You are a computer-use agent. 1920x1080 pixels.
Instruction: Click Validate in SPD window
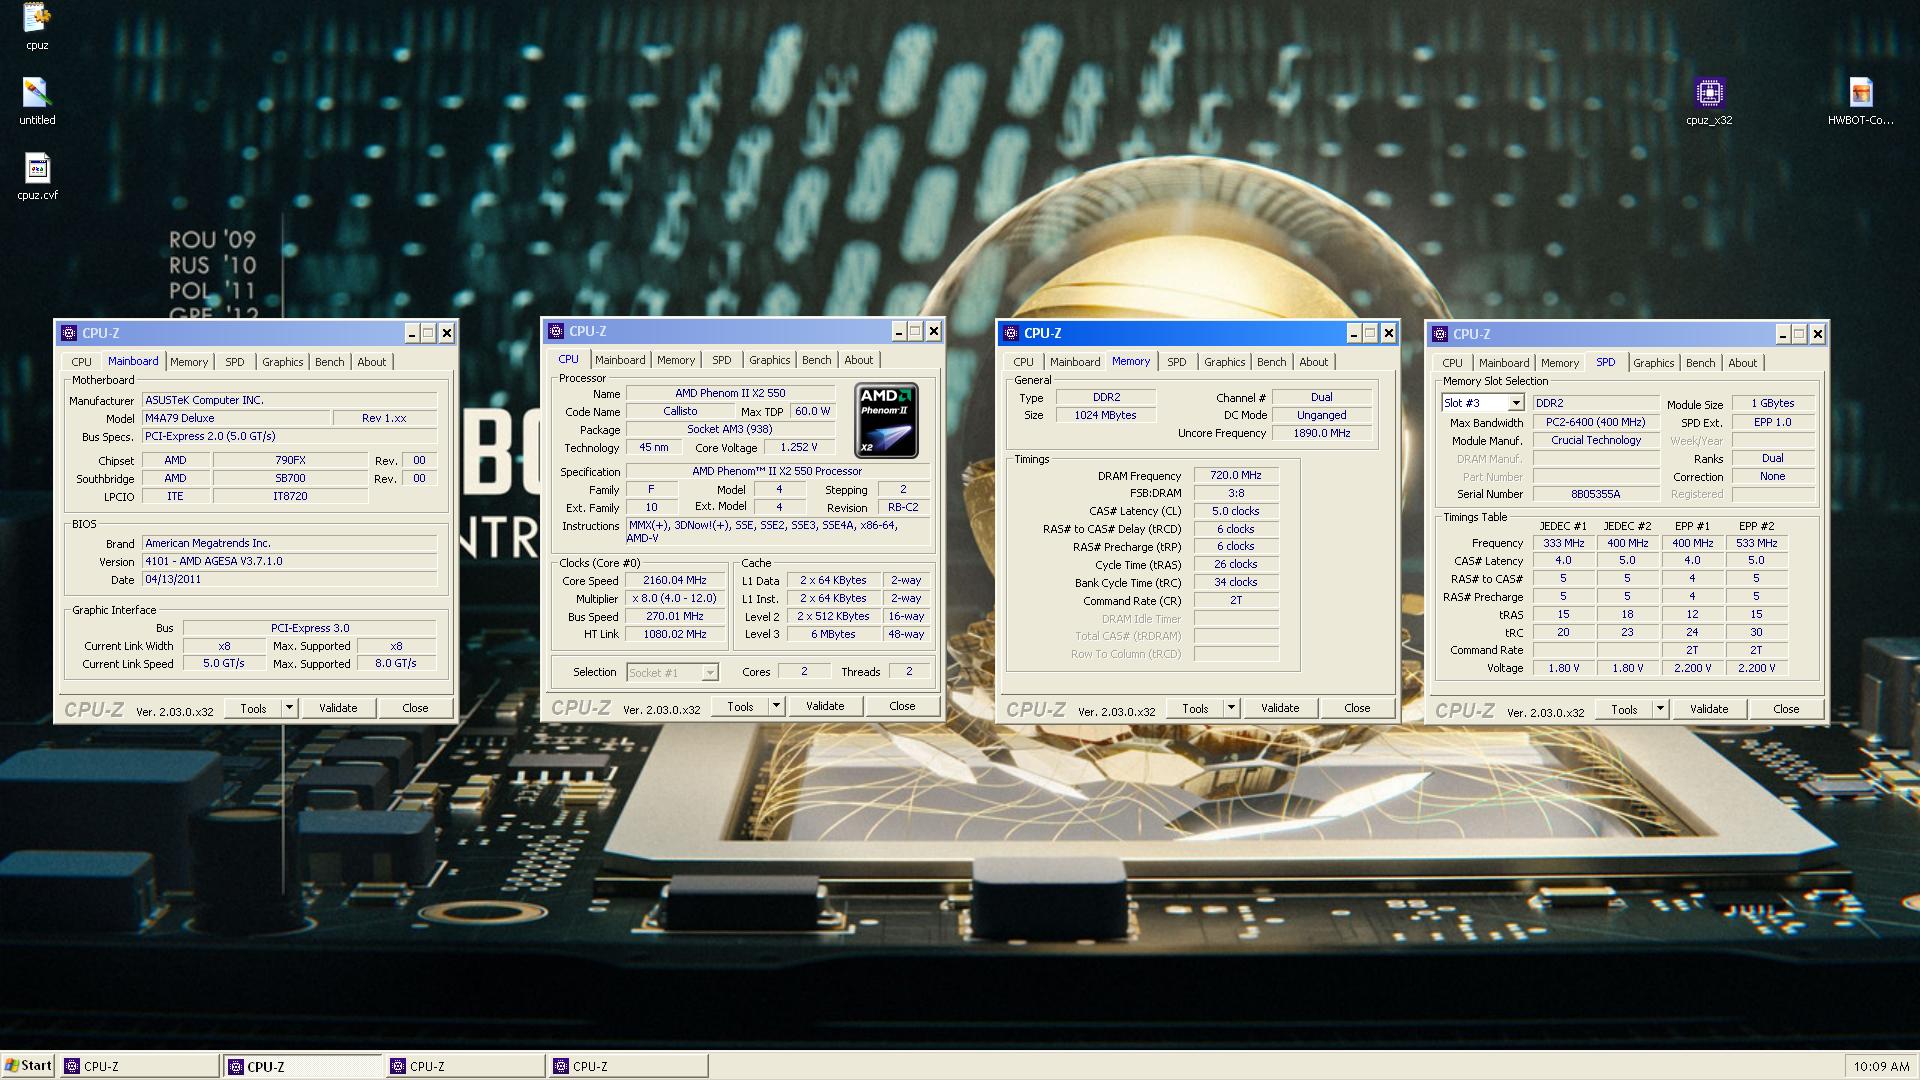tap(1709, 709)
